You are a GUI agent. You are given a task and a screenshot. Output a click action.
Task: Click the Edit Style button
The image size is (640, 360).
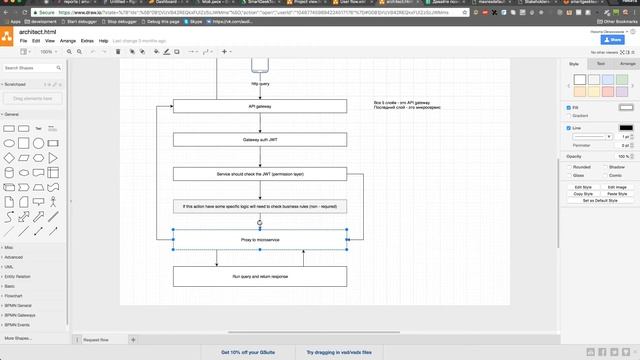coord(583,187)
